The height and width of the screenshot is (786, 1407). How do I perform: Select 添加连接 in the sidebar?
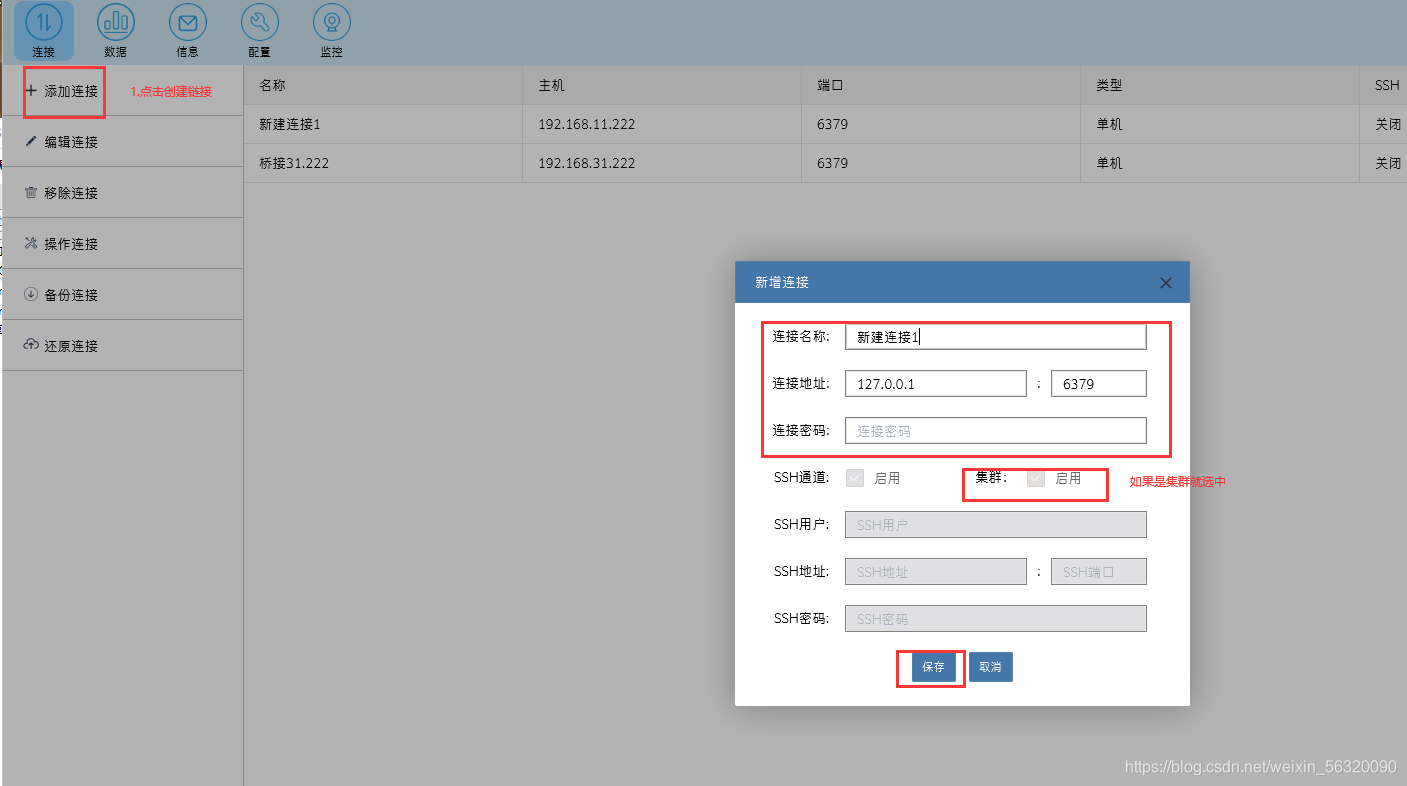(x=123, y=91)
